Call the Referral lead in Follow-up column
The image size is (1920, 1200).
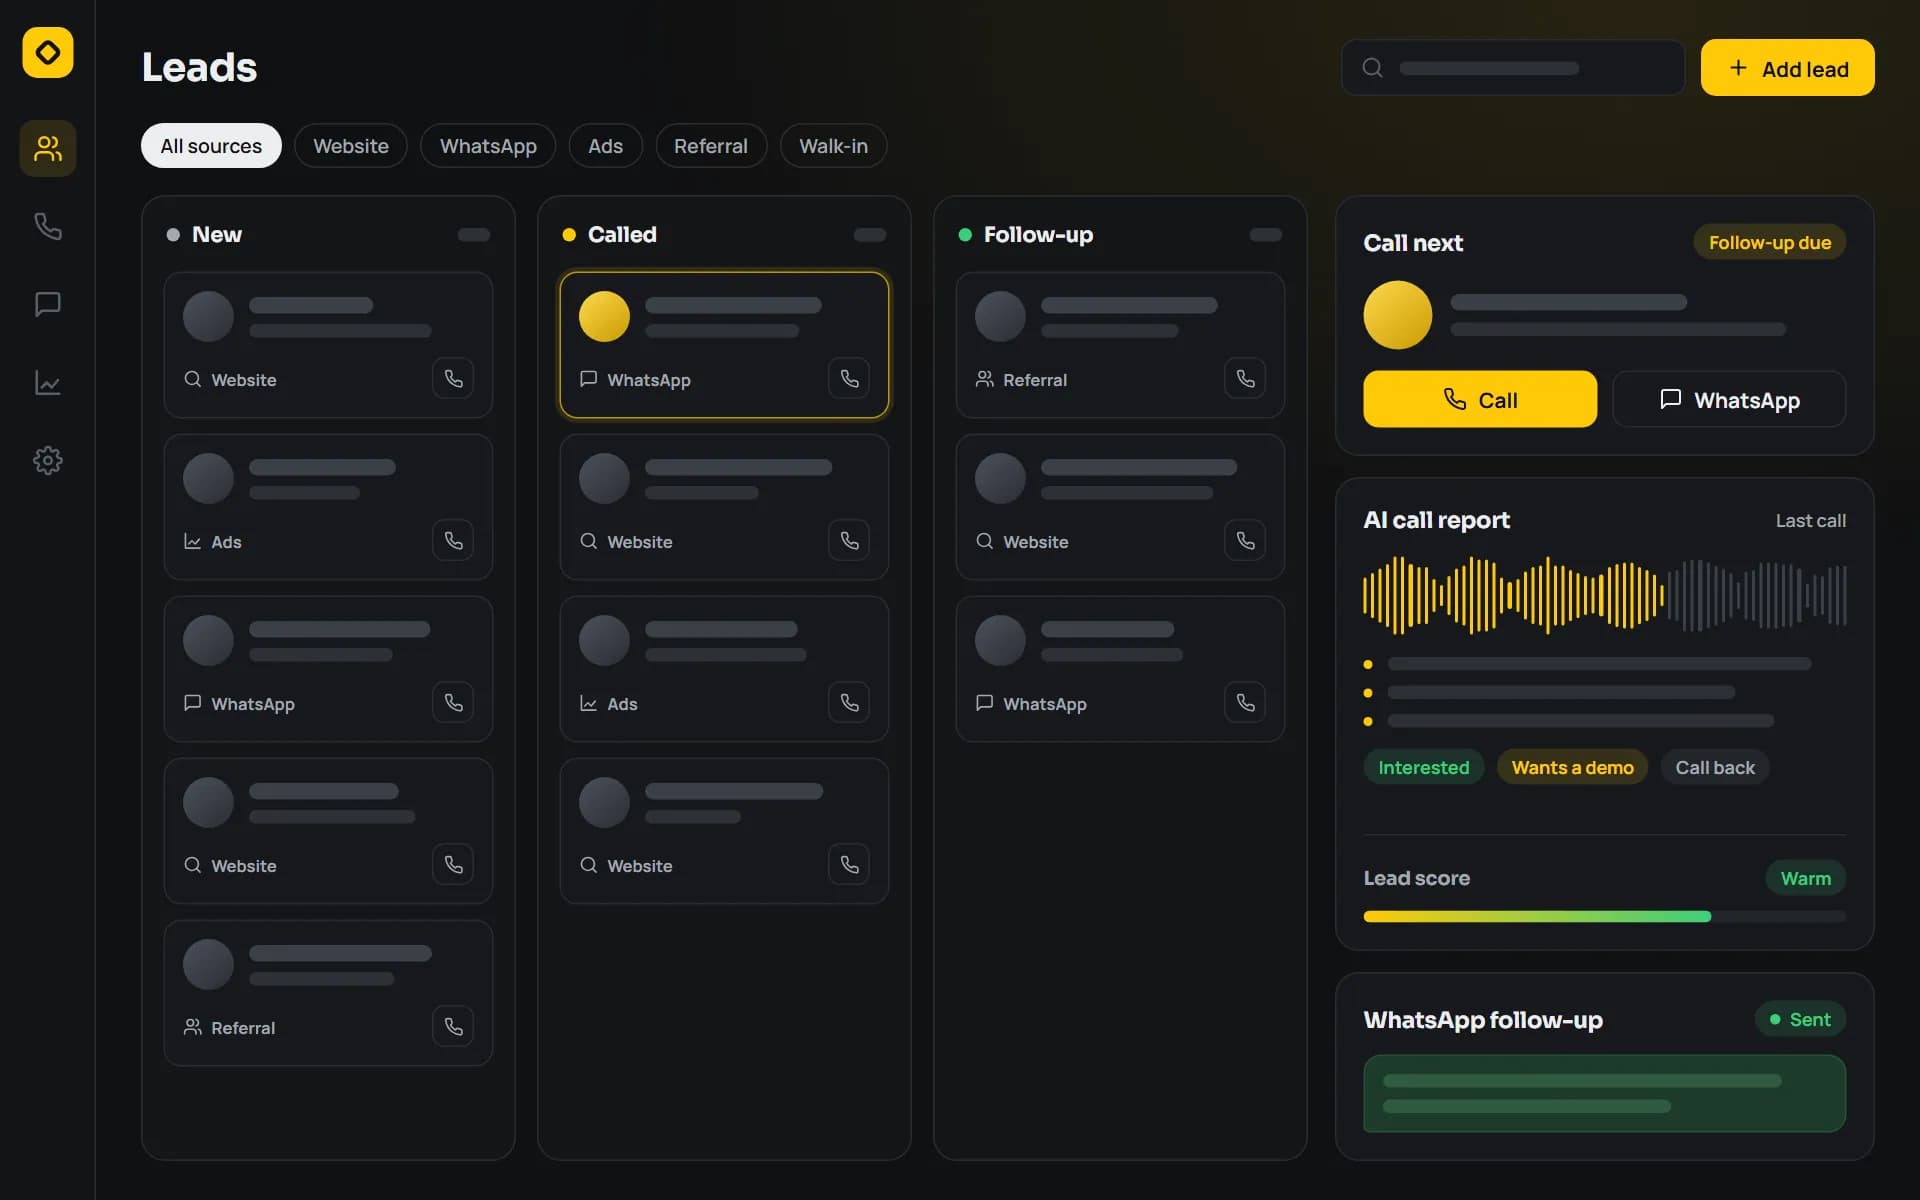coord(1245,379)
